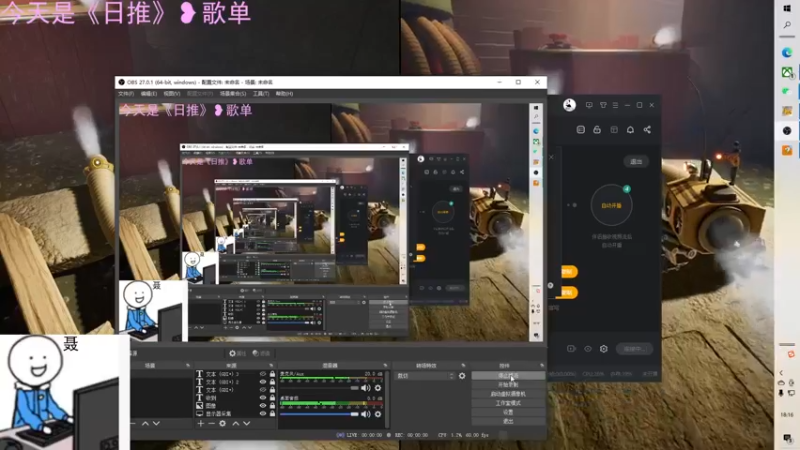800x450 pixels.
Task: Click the 退出 exit button in OBS controls
Action: pos(508,421)
